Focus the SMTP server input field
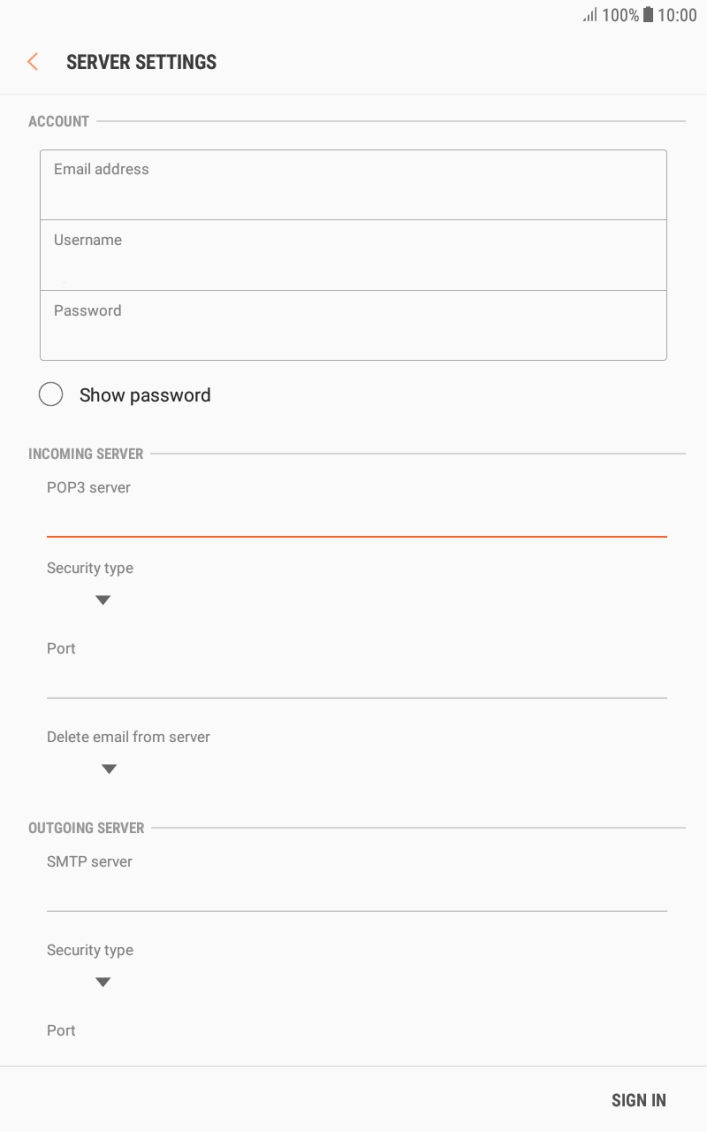 coord(356,893)
